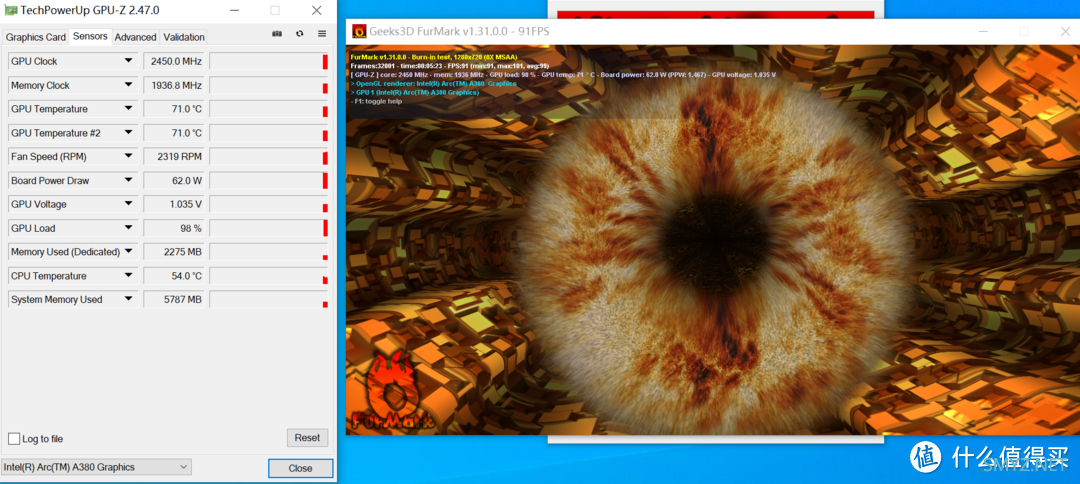The height and width of the screenshot is (484, 1080).
Task: Click the FurMark render viewport eye
Action: pos(715,241)
